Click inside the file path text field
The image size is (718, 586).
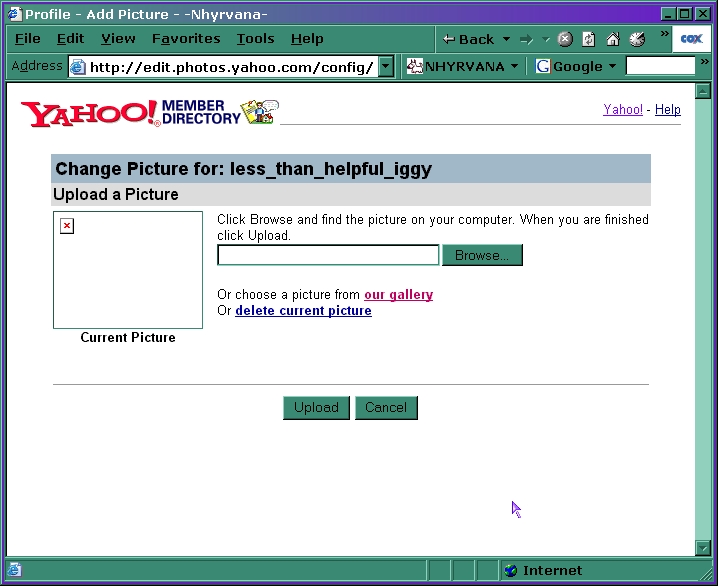click(x=328, y=256)
